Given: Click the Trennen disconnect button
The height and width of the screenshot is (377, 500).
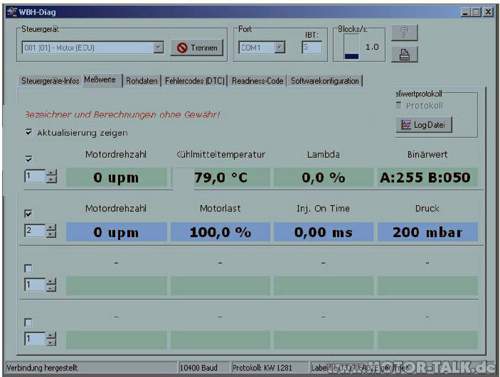Looking at the screenshot, I should (197, 48).
